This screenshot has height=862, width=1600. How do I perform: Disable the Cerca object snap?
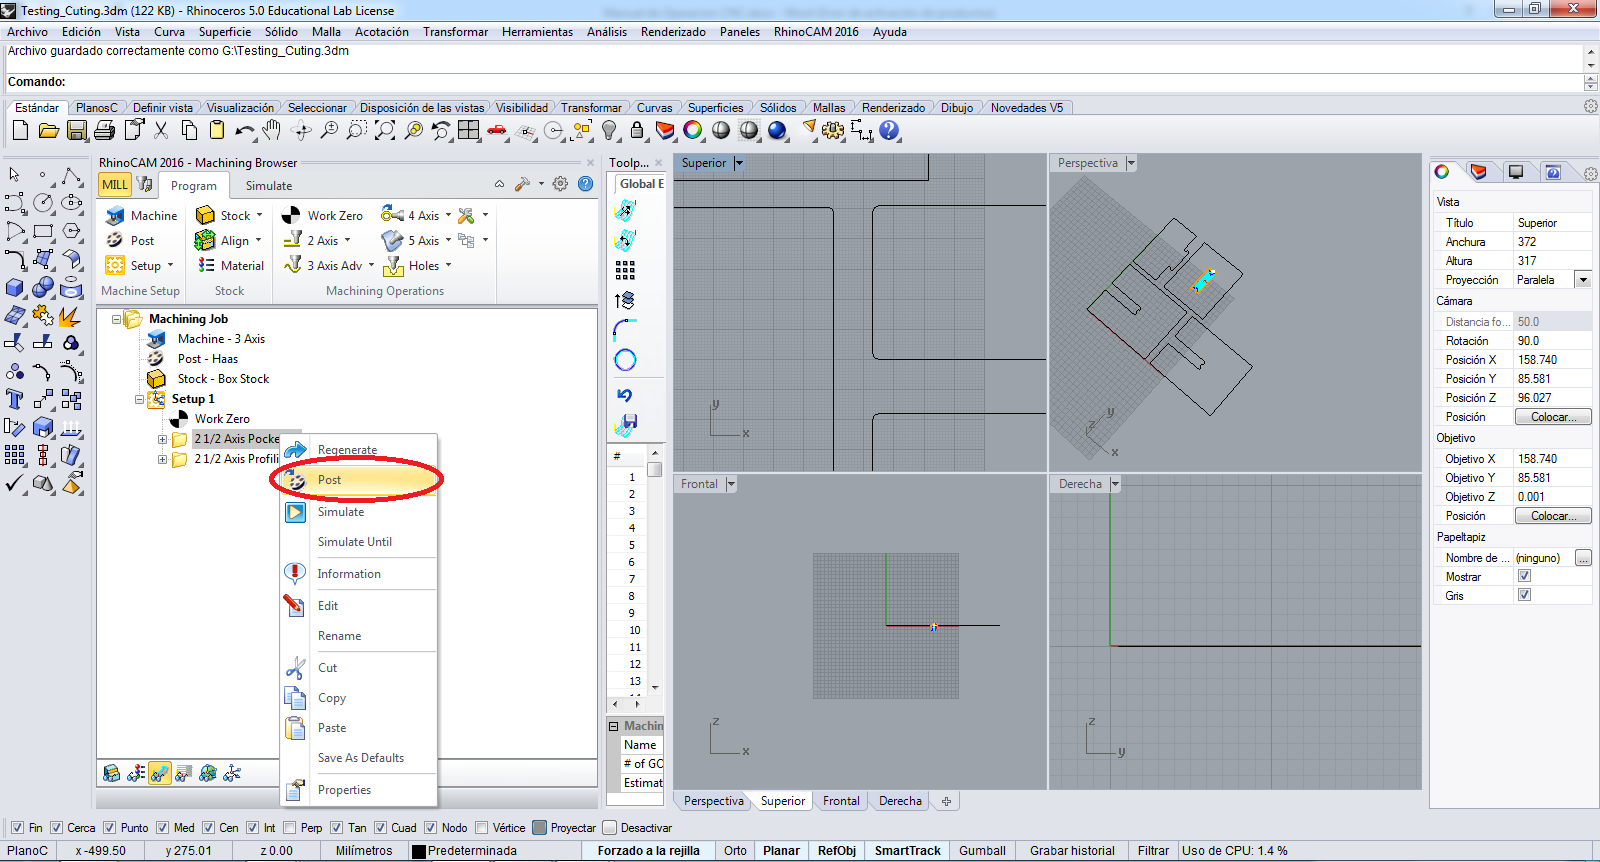(x=57, y=828)
